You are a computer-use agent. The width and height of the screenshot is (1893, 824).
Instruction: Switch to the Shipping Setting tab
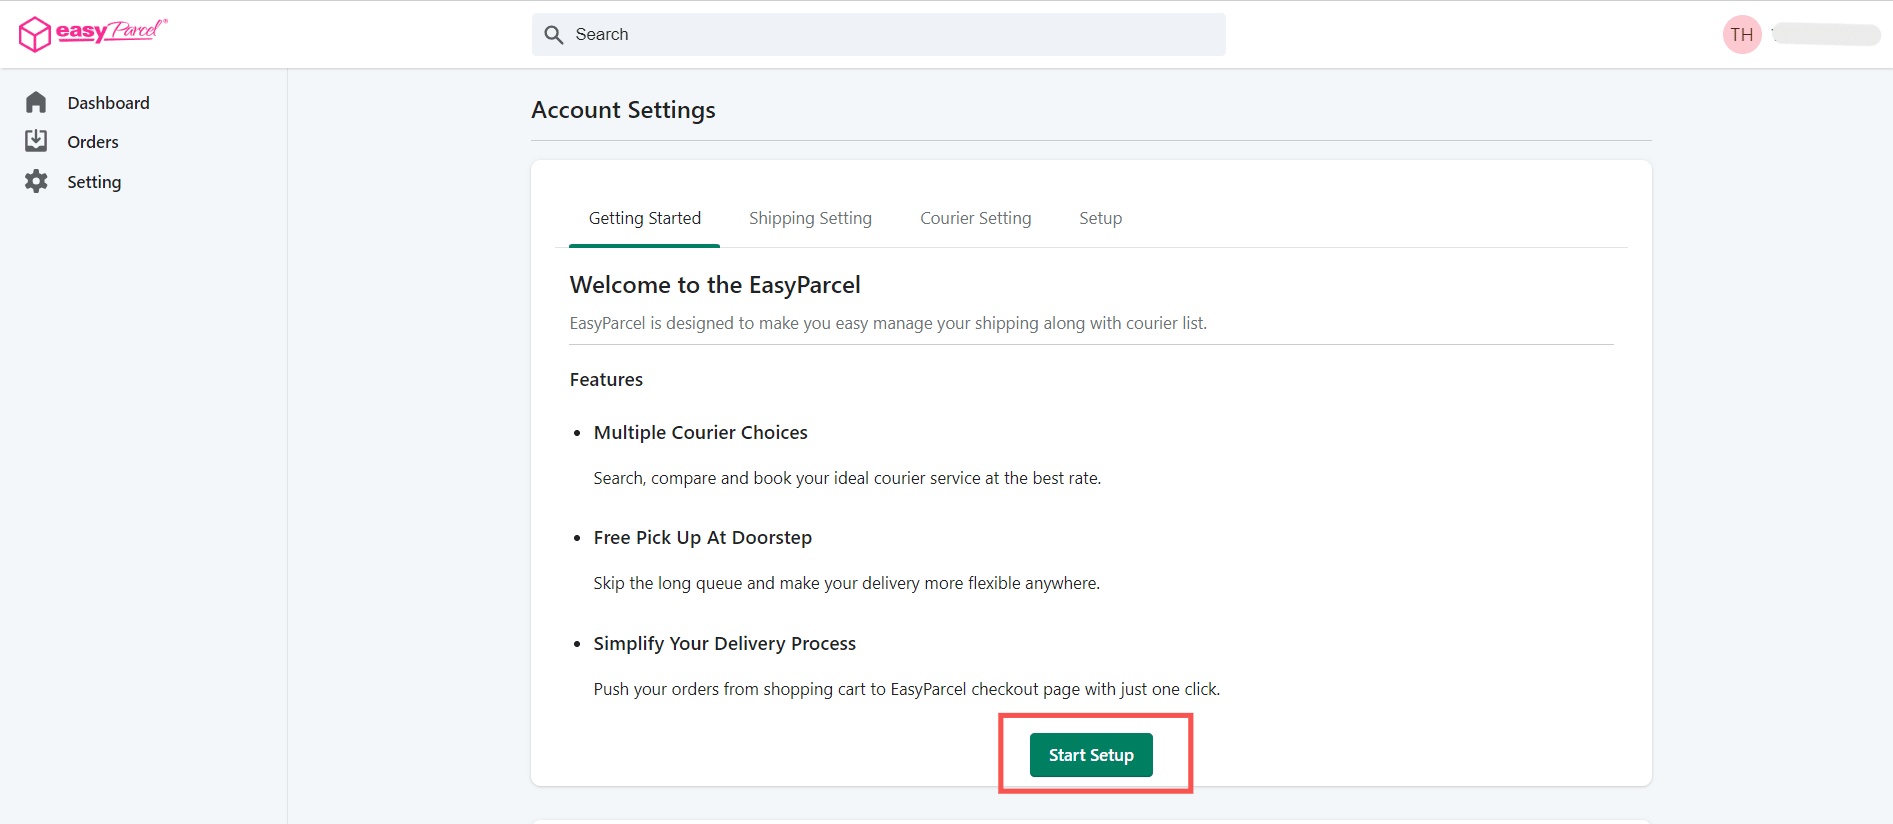coord(810,218)
